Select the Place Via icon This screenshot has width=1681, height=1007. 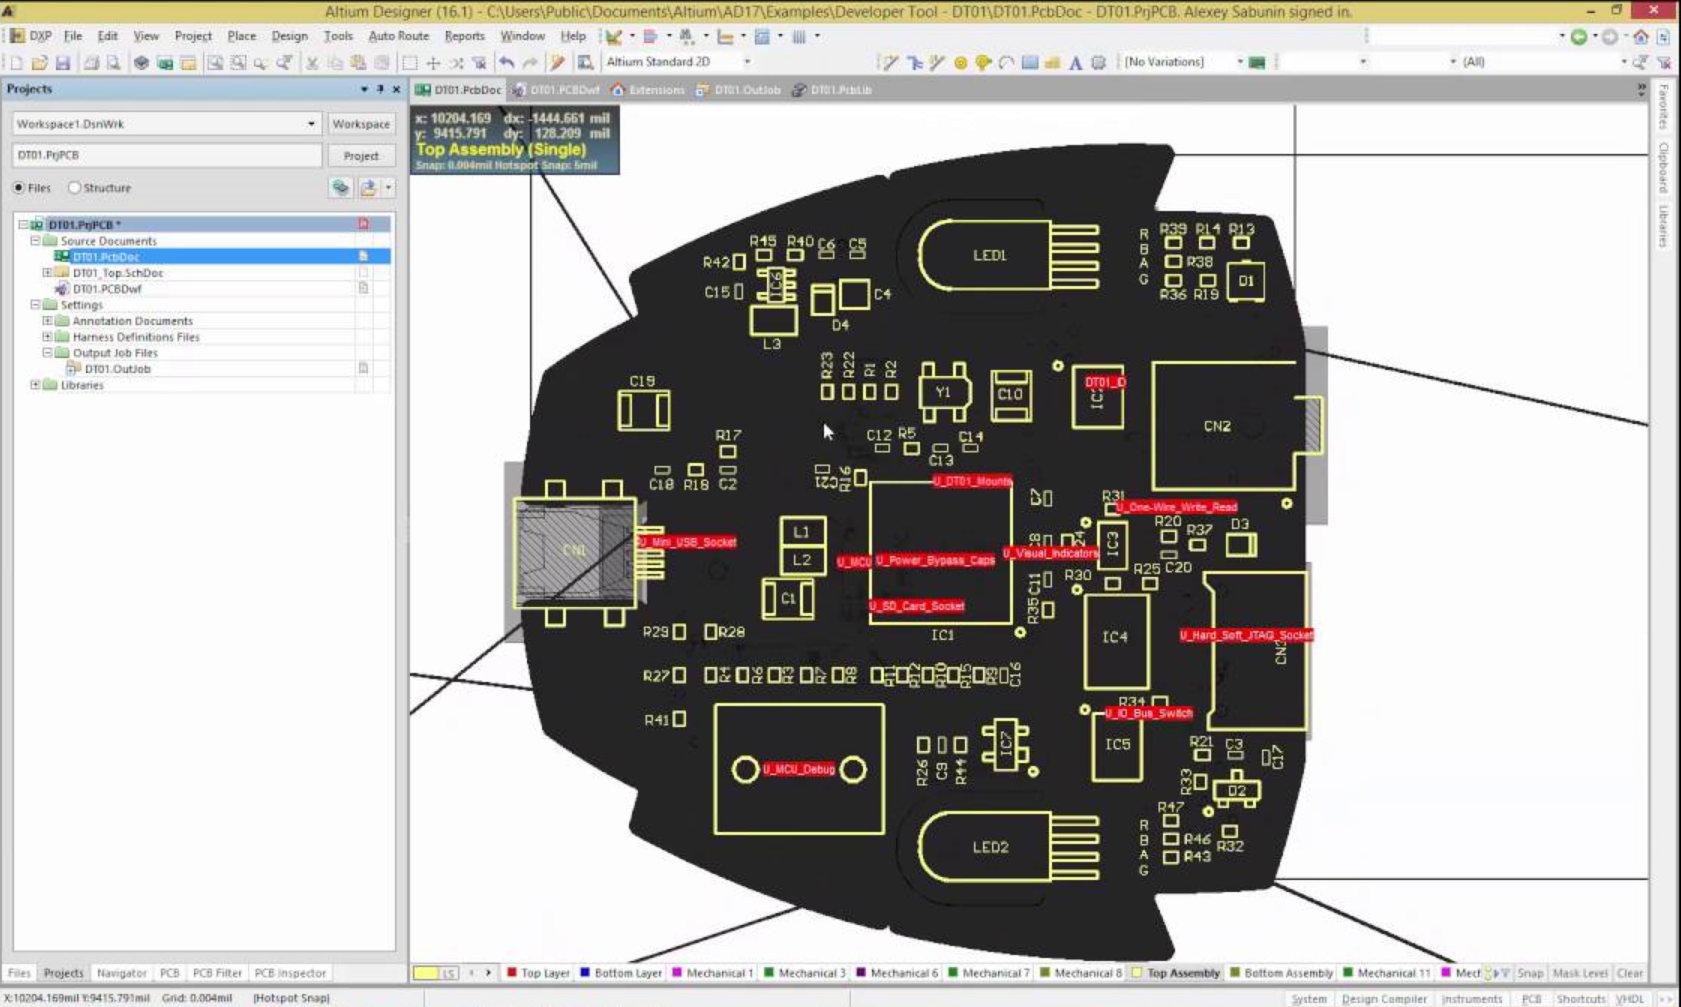(x=983, y=62)
